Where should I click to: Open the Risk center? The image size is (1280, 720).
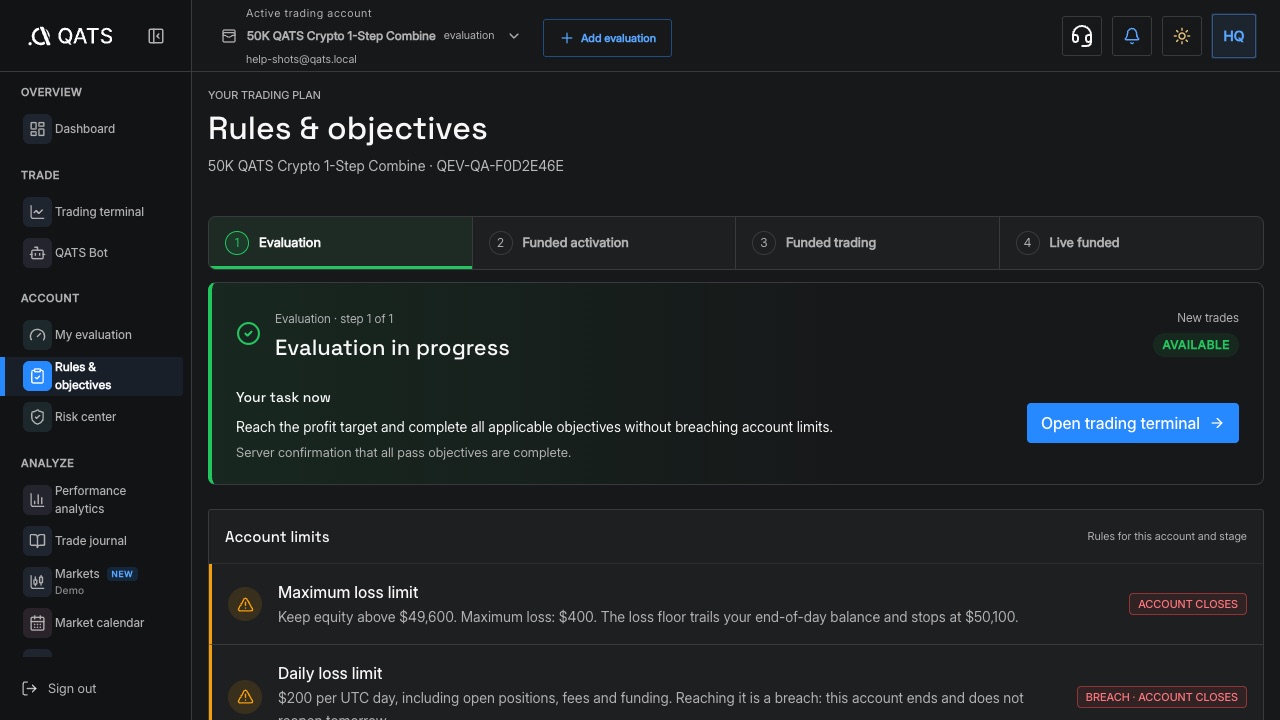click(102, 417)
